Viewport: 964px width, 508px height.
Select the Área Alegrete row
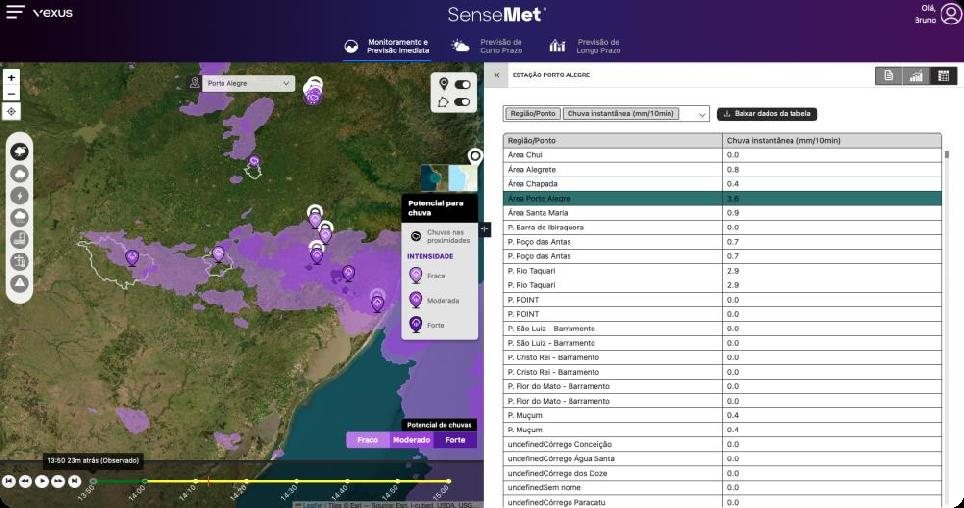click(x=722, y=170)
